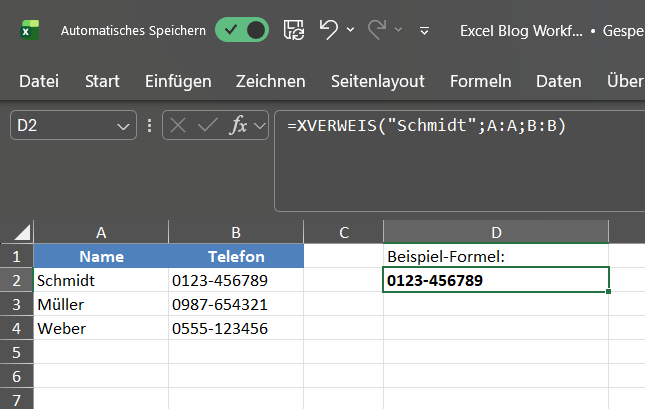
Task: Click the cancel X formula icon
Action: click(x=178, y=125)
